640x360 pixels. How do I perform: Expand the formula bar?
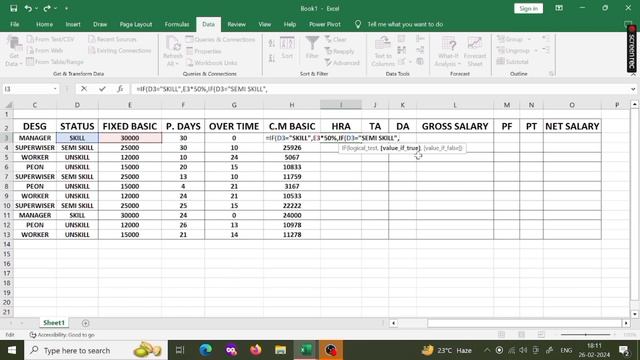pyautogui.click(x=633, y=89)
